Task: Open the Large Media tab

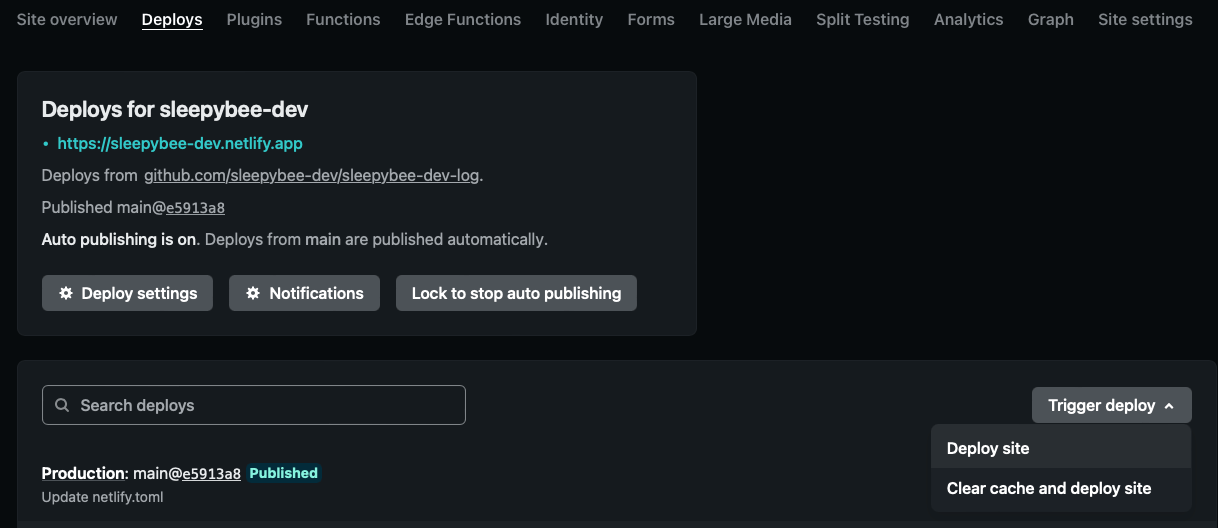Action: [745, 19]
